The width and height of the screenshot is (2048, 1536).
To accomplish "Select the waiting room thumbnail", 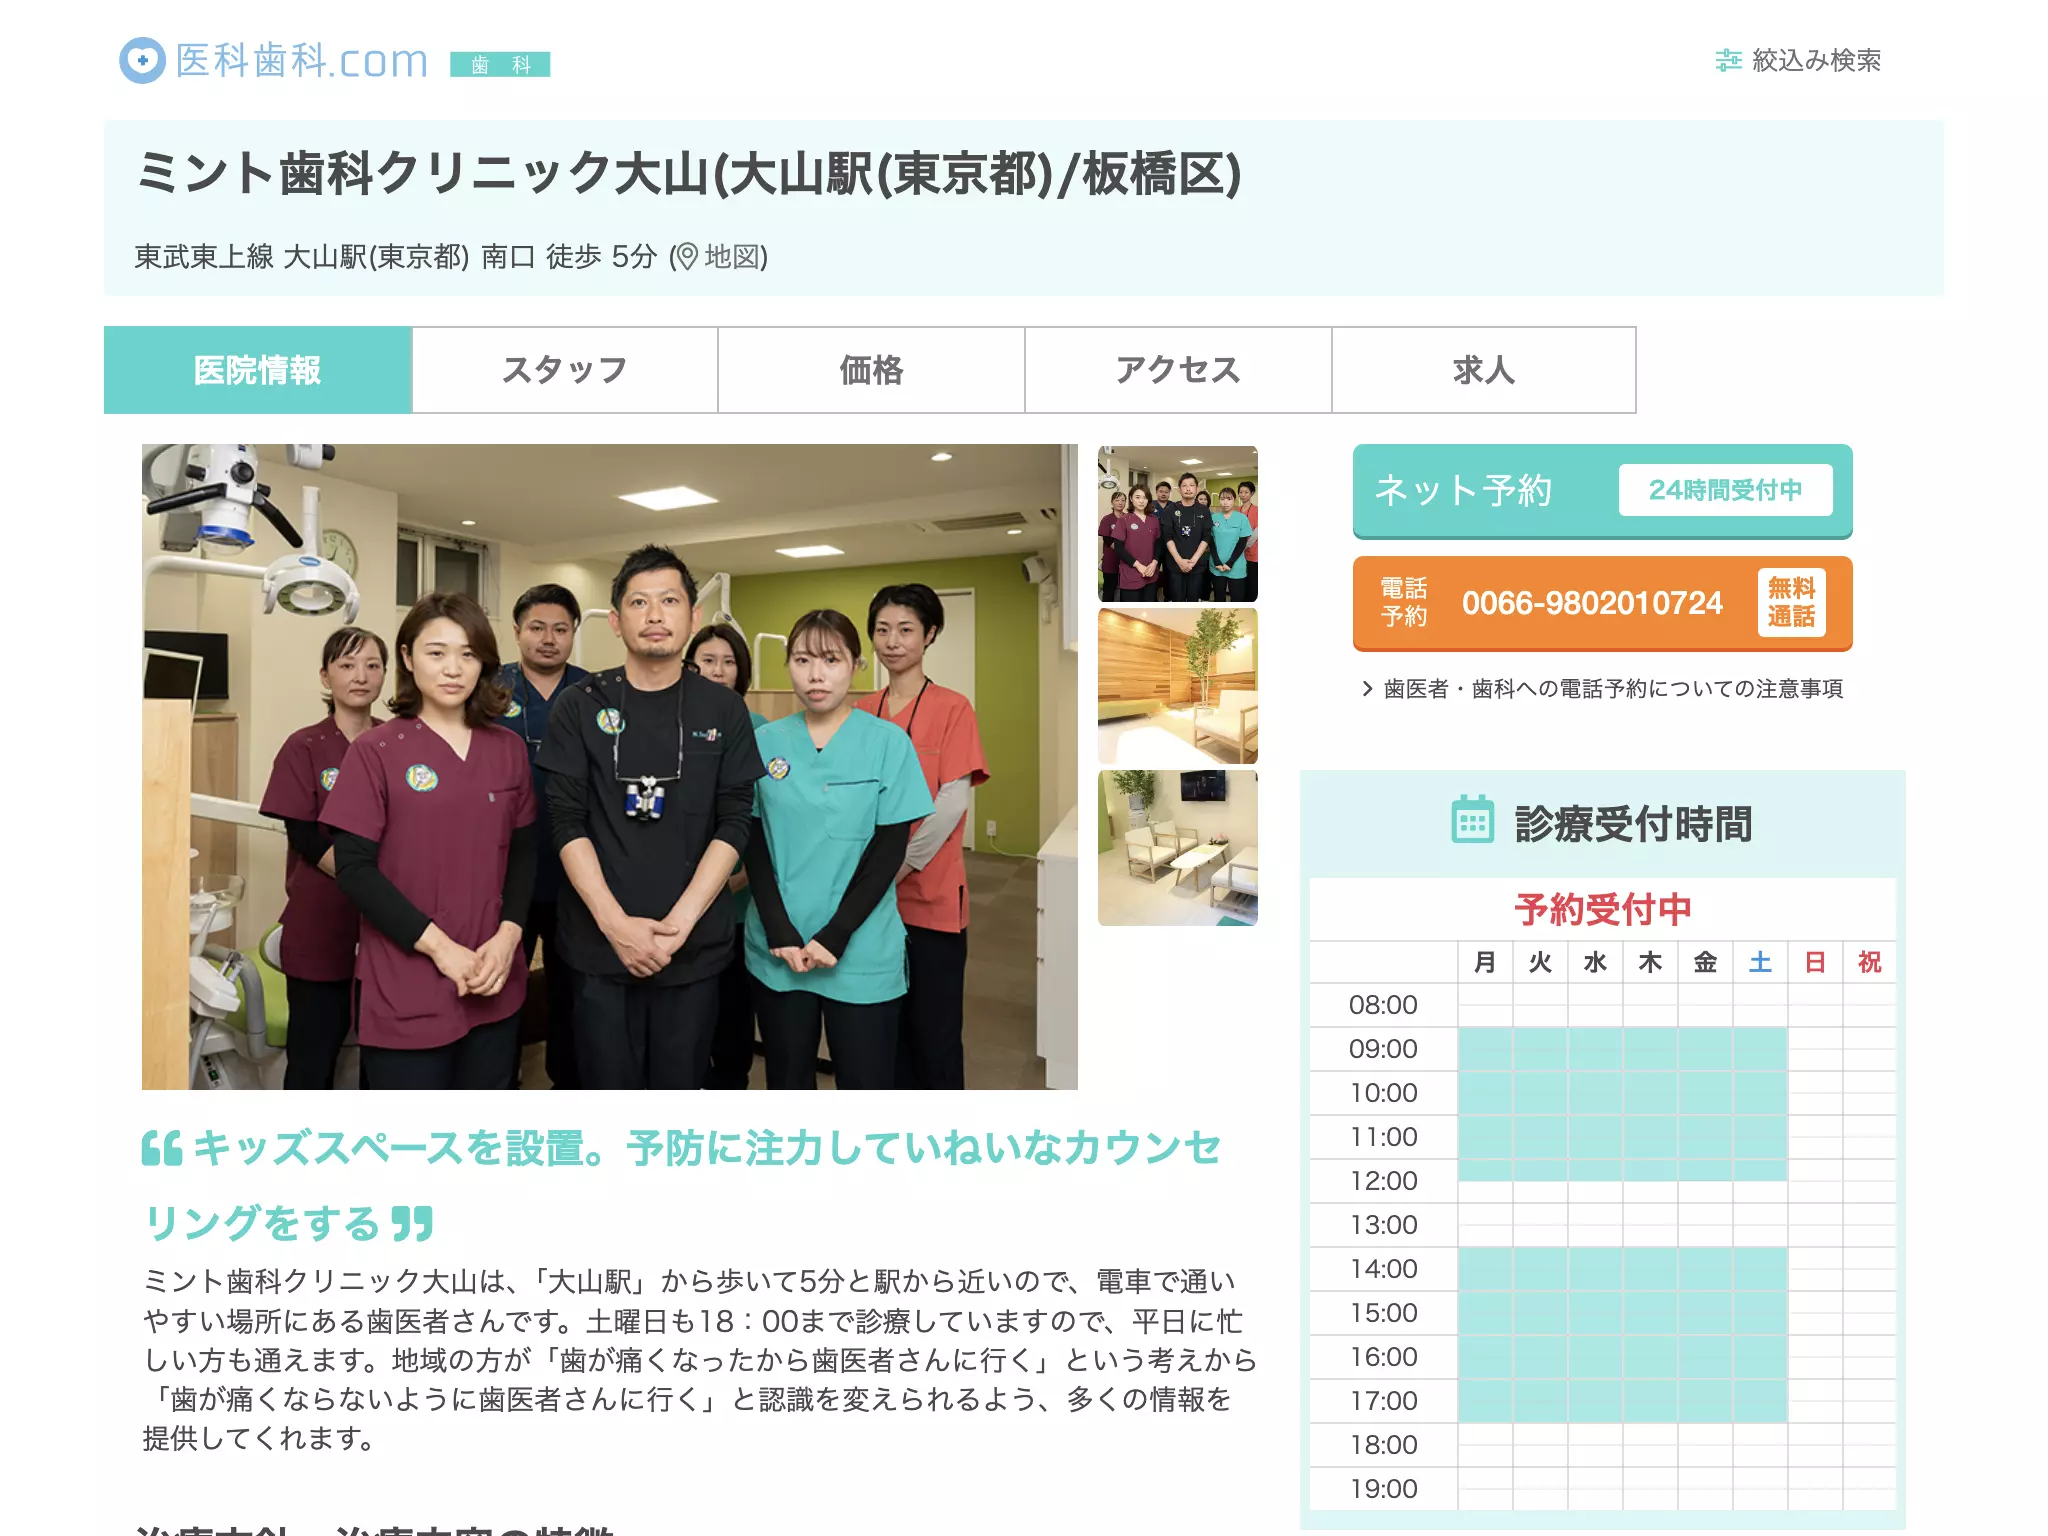I will [1178, 848].
